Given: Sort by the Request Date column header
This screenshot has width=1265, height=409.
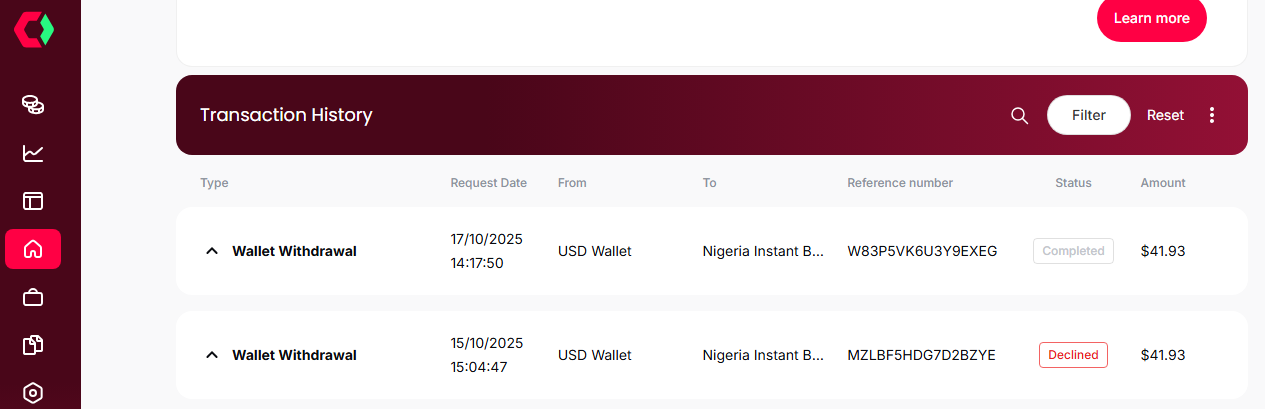Looking at the screenshot, I should [x=488, y=183].
